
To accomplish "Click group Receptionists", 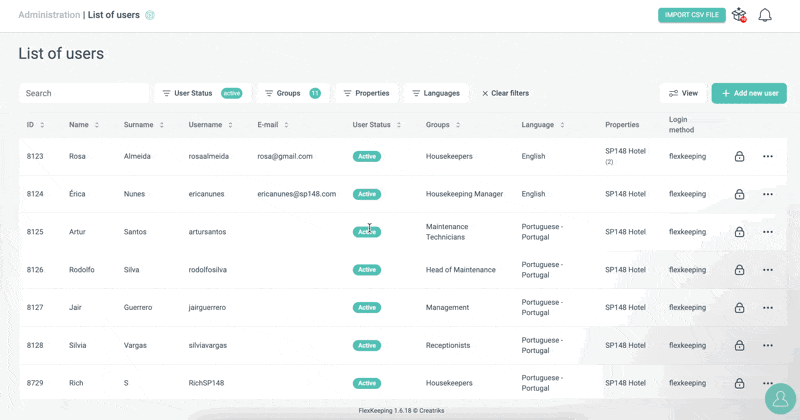I will tap(448, 345).
